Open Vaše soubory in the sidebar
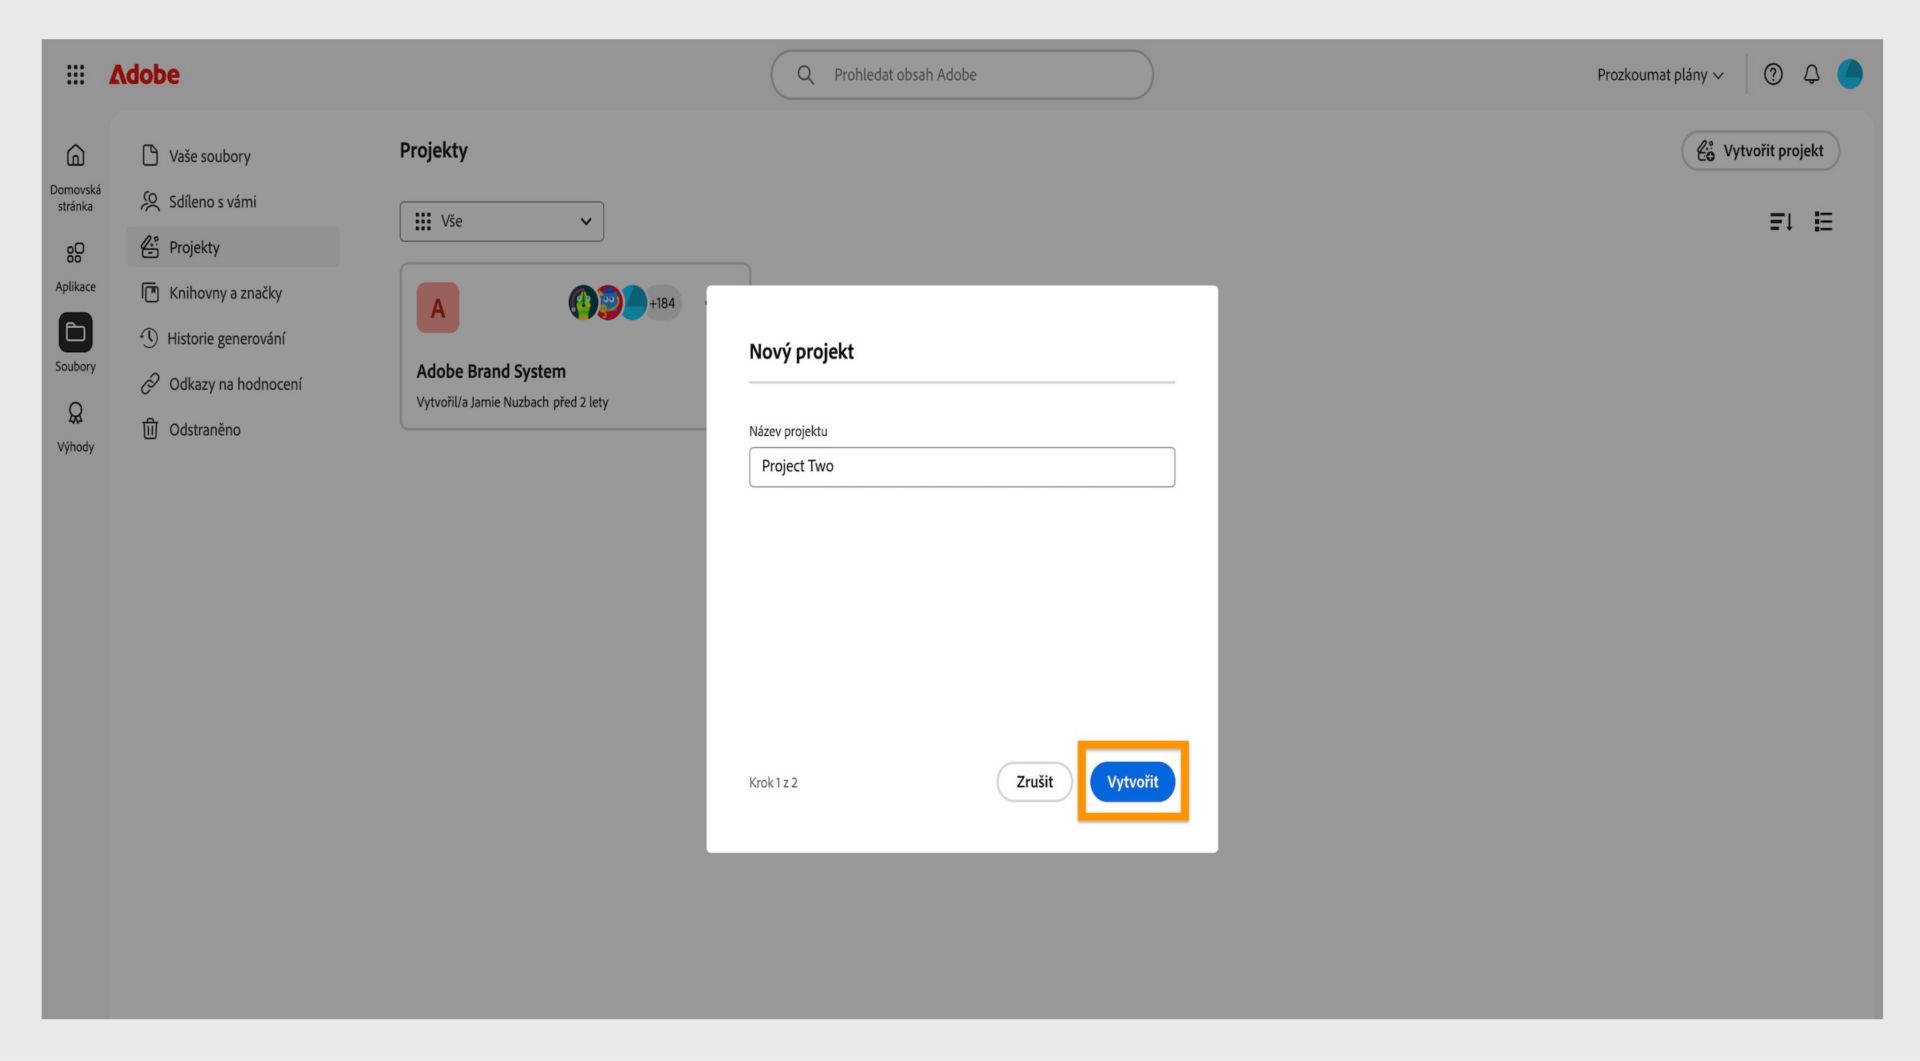 point(209,156)
